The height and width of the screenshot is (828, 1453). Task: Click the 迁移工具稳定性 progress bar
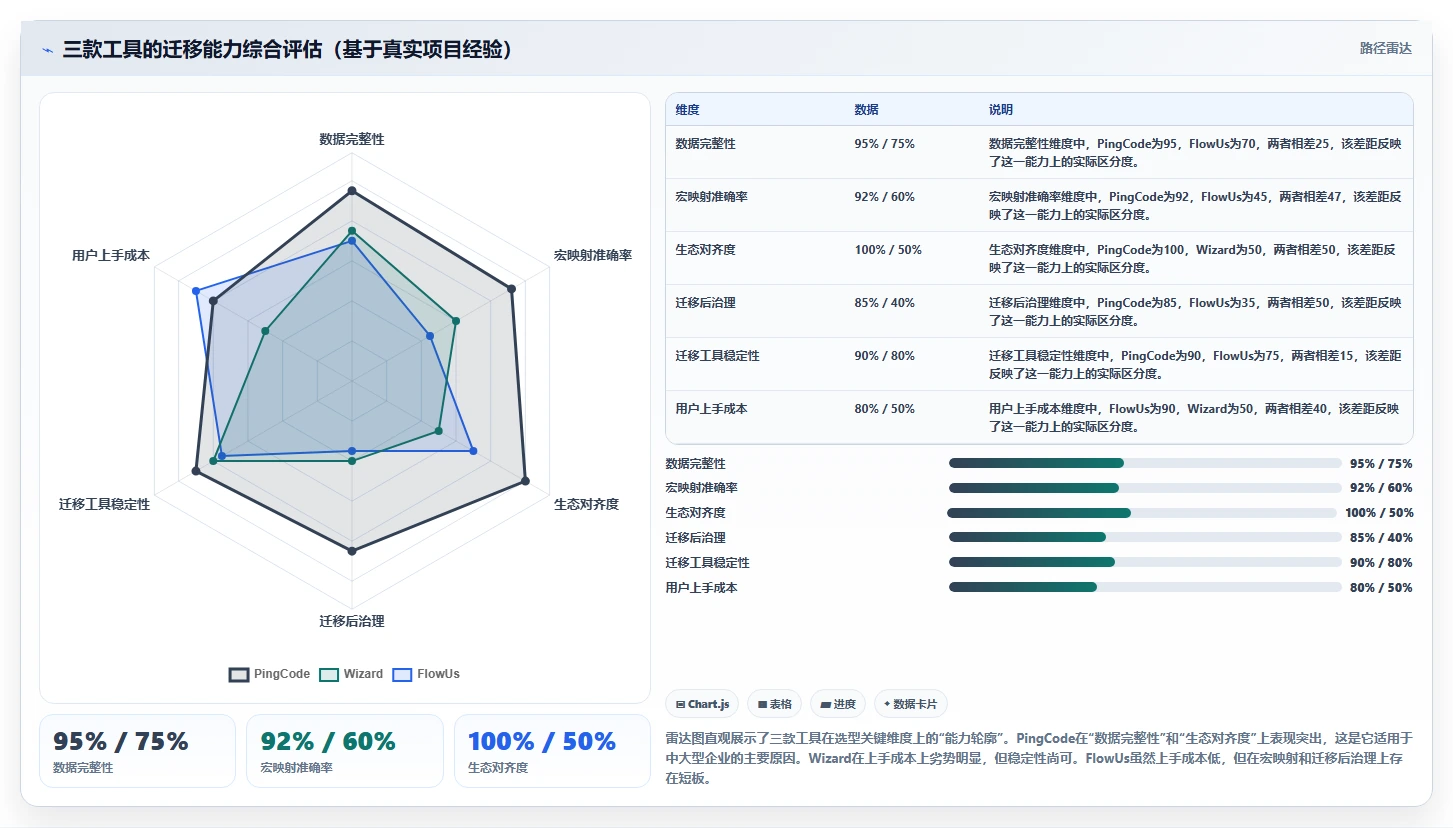coord(1145,562)
